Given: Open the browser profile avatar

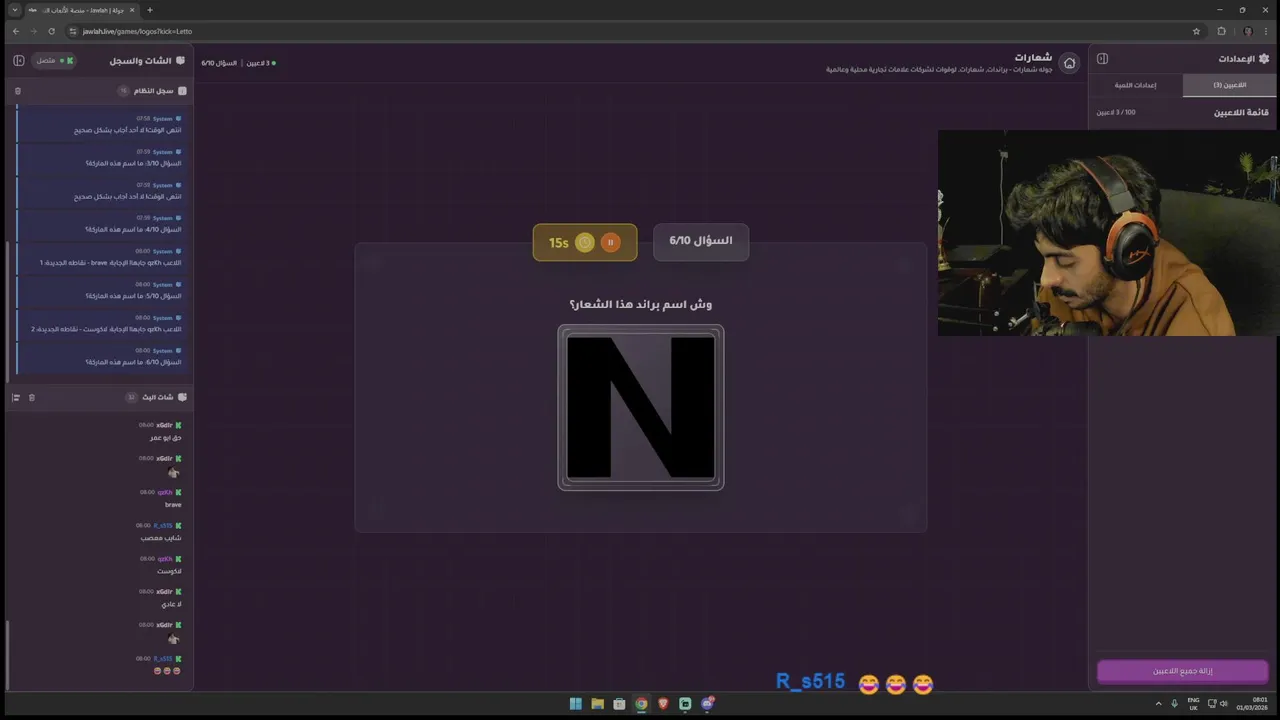Looking at the screenshot, I should (x=1247, y=31).
